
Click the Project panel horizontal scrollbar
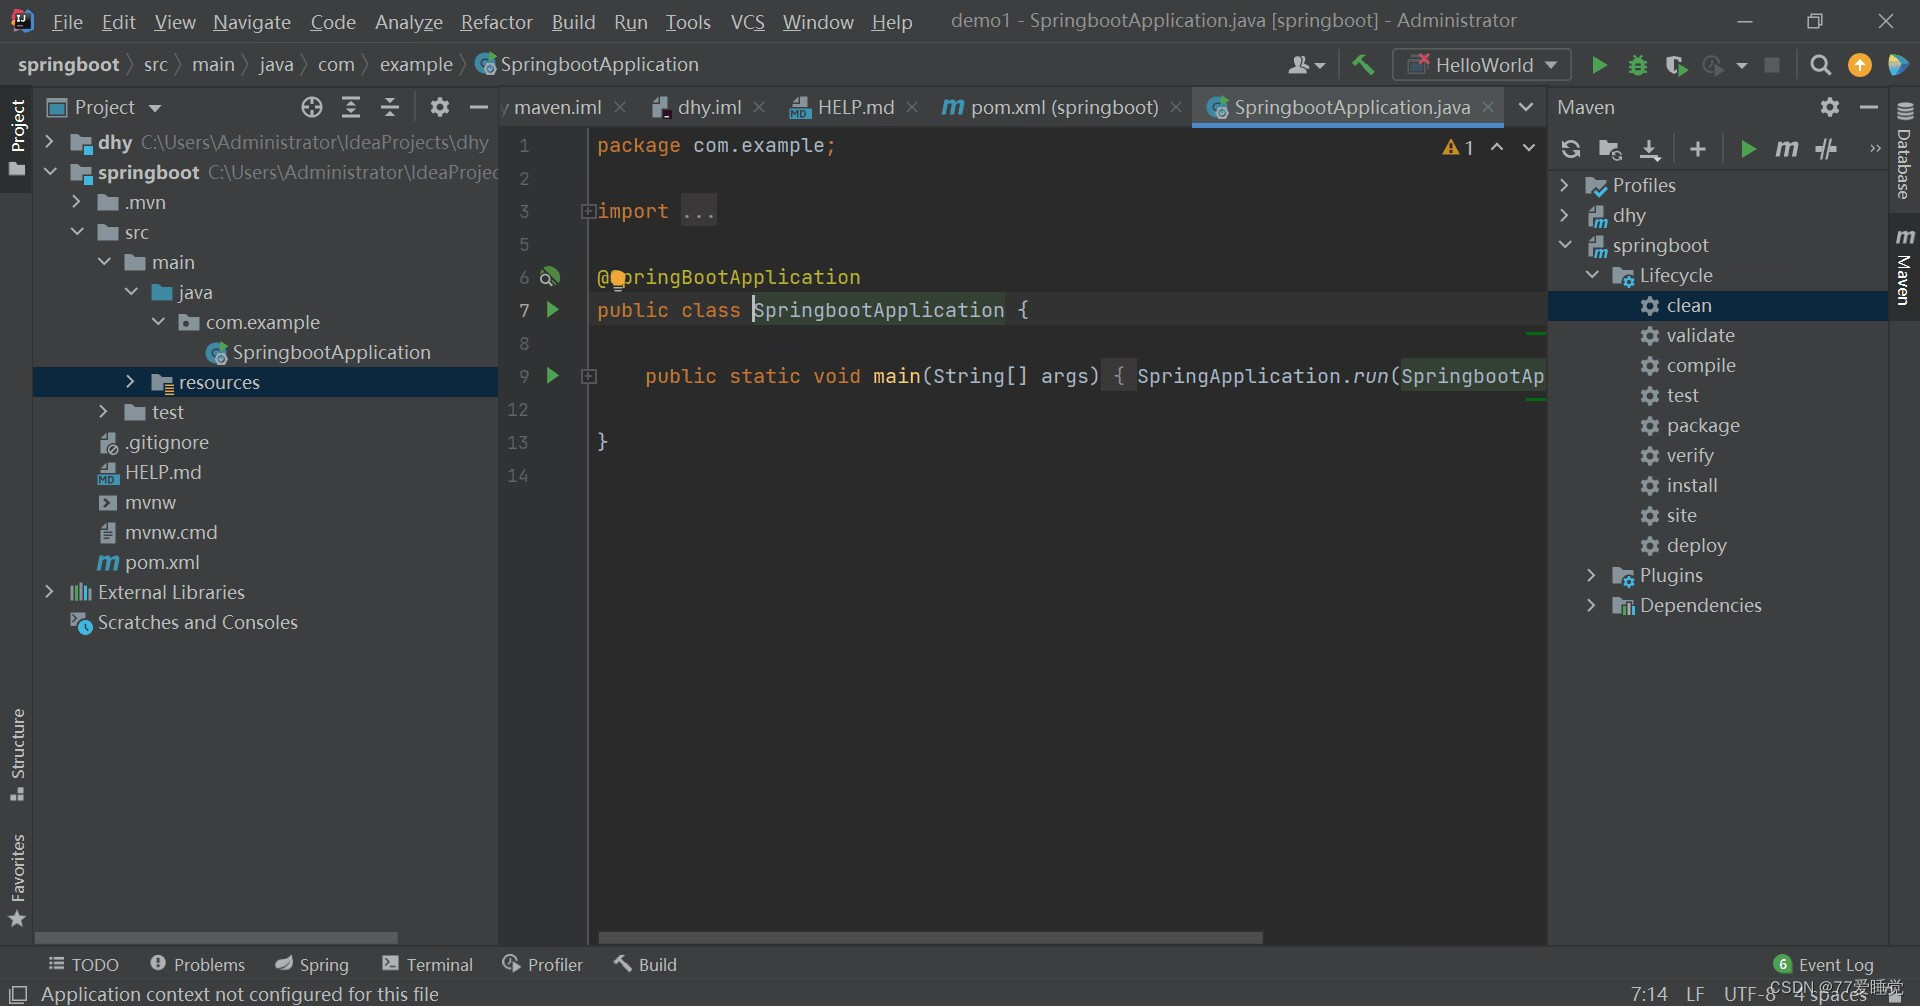click(x=216, y=938)
